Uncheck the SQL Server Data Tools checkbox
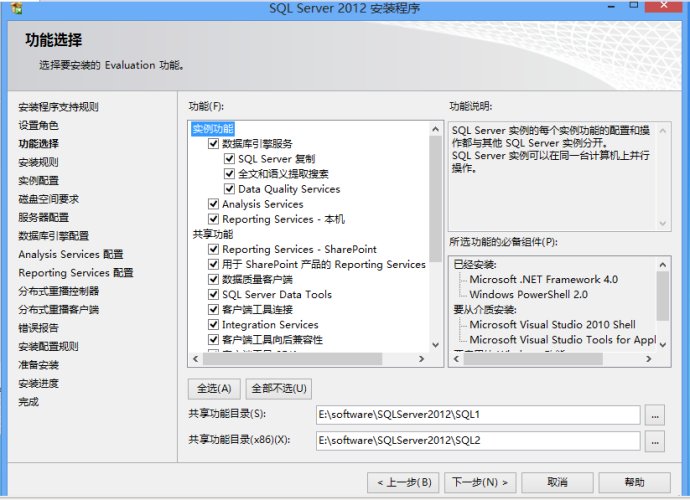The image size is (690, 500). coord(213,295)
